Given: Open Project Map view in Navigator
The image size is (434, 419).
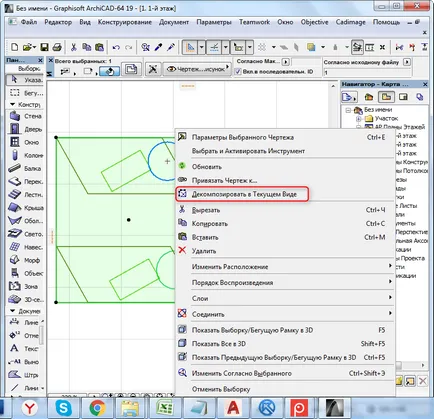Looking at the screenshot, I should pos(369,97).
